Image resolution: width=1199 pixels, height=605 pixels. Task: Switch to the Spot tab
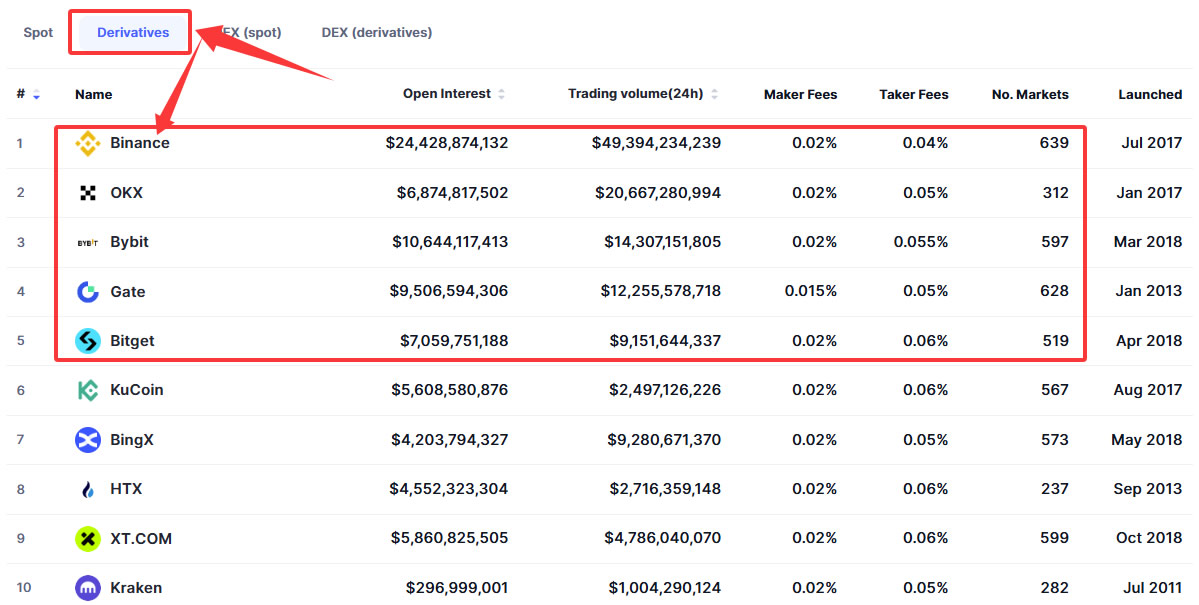(x=38, y=33)
